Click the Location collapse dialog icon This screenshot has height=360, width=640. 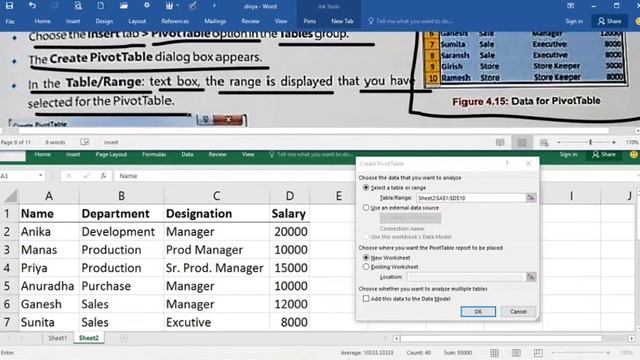[531, 277]
